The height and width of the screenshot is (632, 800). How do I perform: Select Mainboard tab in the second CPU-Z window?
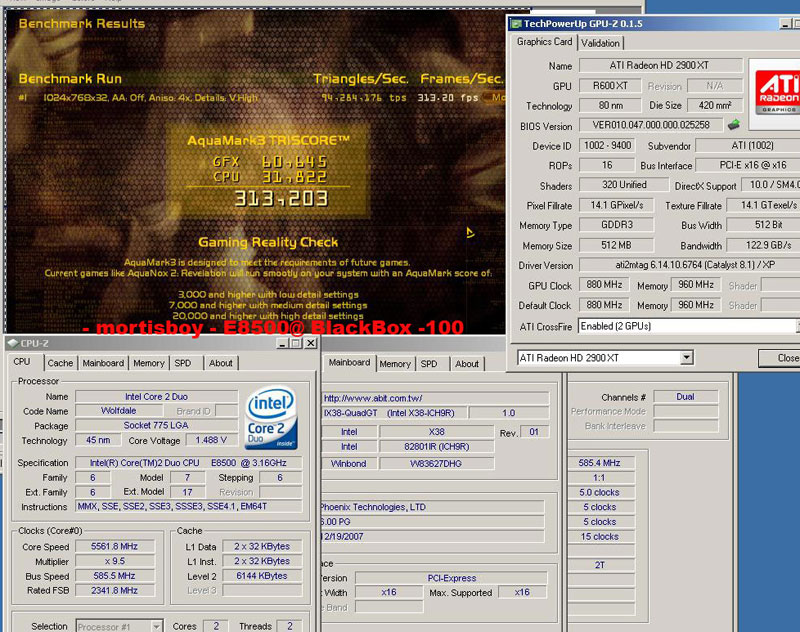(349, 363)
